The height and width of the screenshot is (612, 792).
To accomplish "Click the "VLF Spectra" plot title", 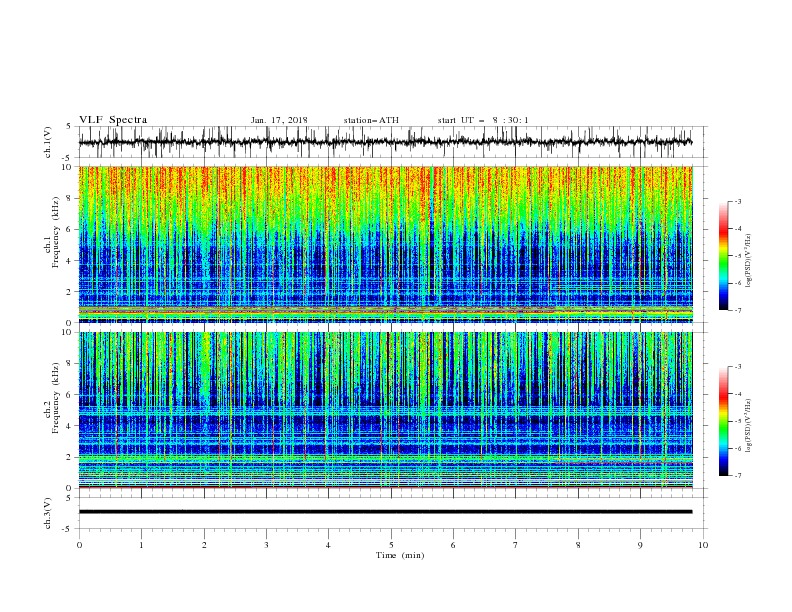I will 113,120.
